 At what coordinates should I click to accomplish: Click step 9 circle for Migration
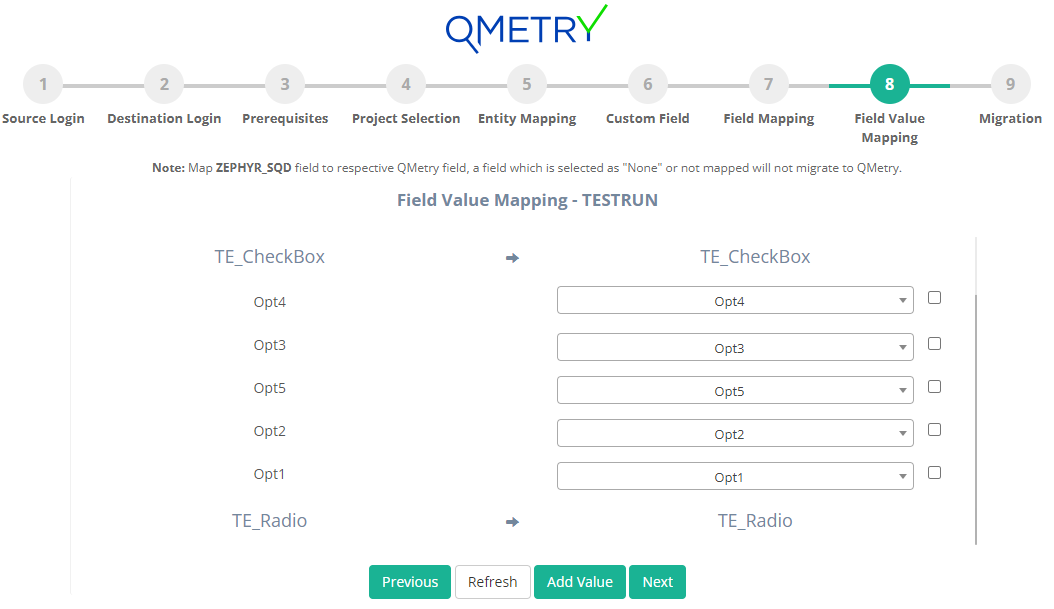coord(1010,85)
